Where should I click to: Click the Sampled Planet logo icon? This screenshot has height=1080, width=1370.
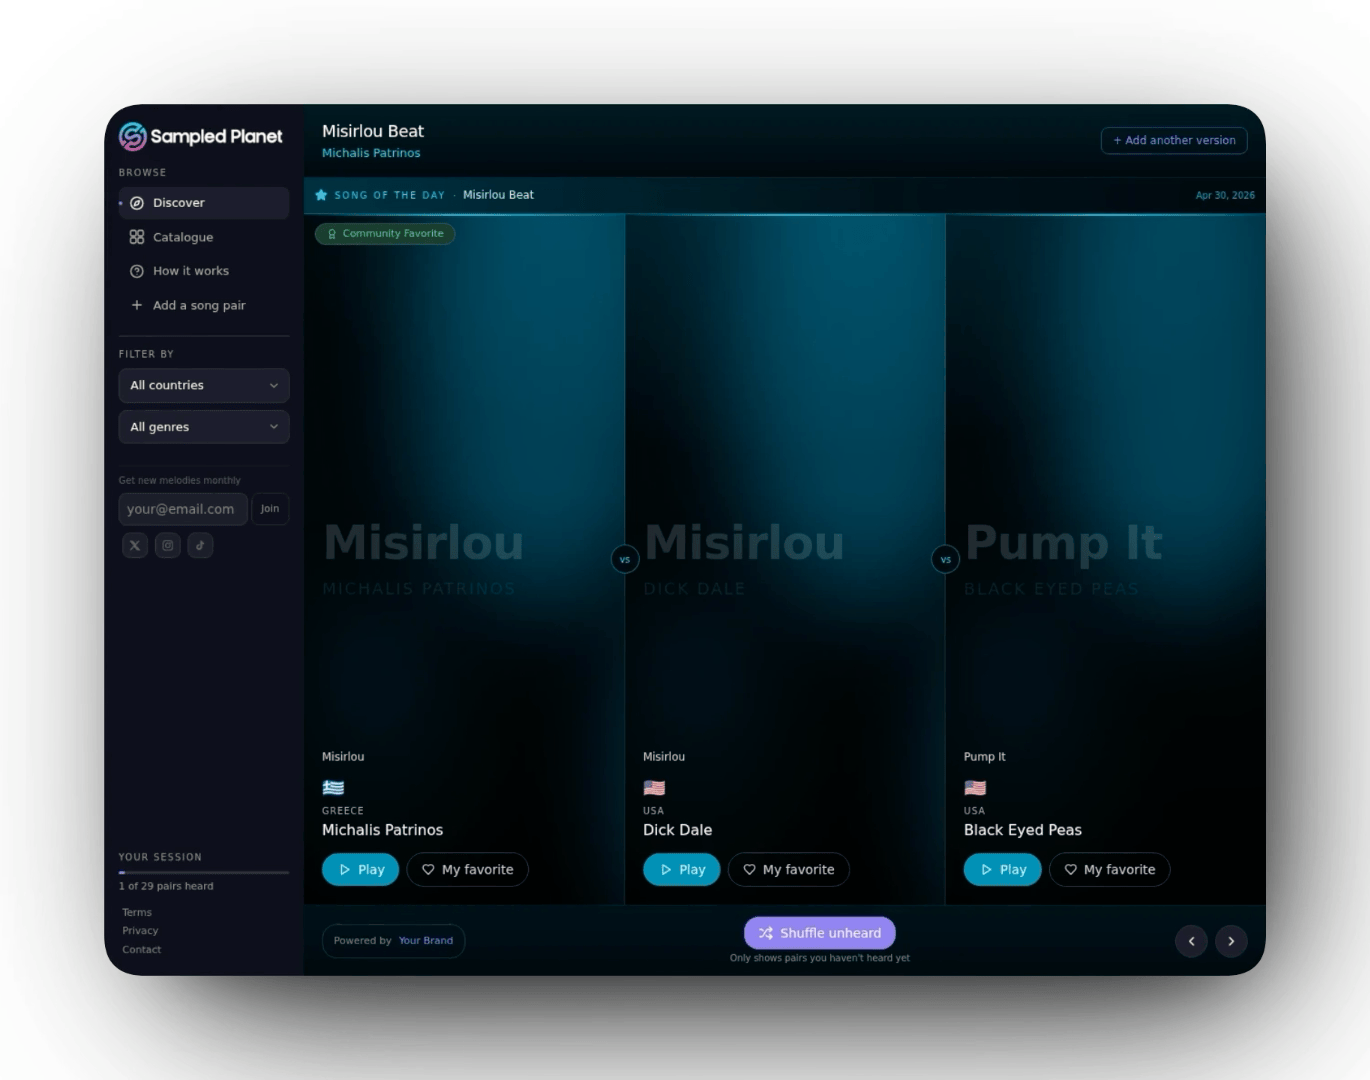pos(133,136)
